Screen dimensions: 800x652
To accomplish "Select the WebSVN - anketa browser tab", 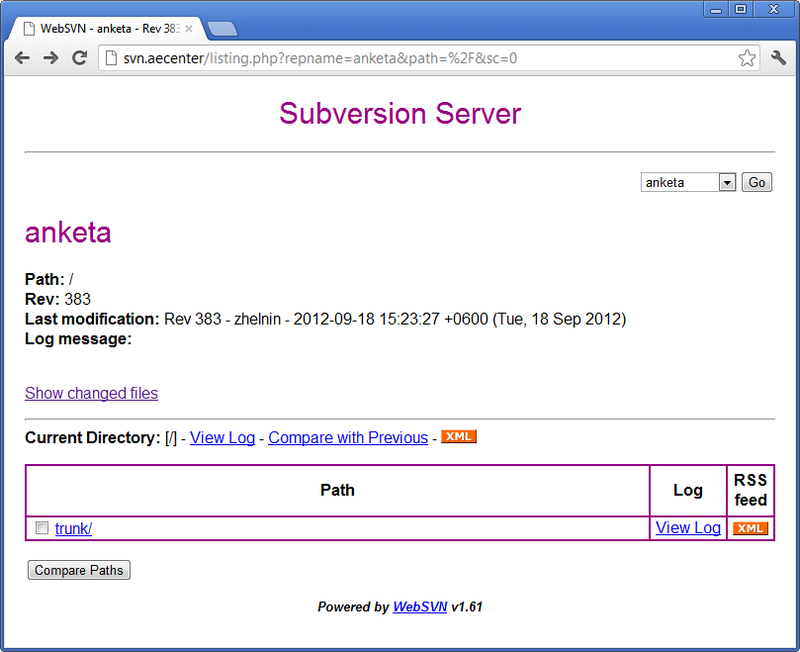I will pos(105,28).
